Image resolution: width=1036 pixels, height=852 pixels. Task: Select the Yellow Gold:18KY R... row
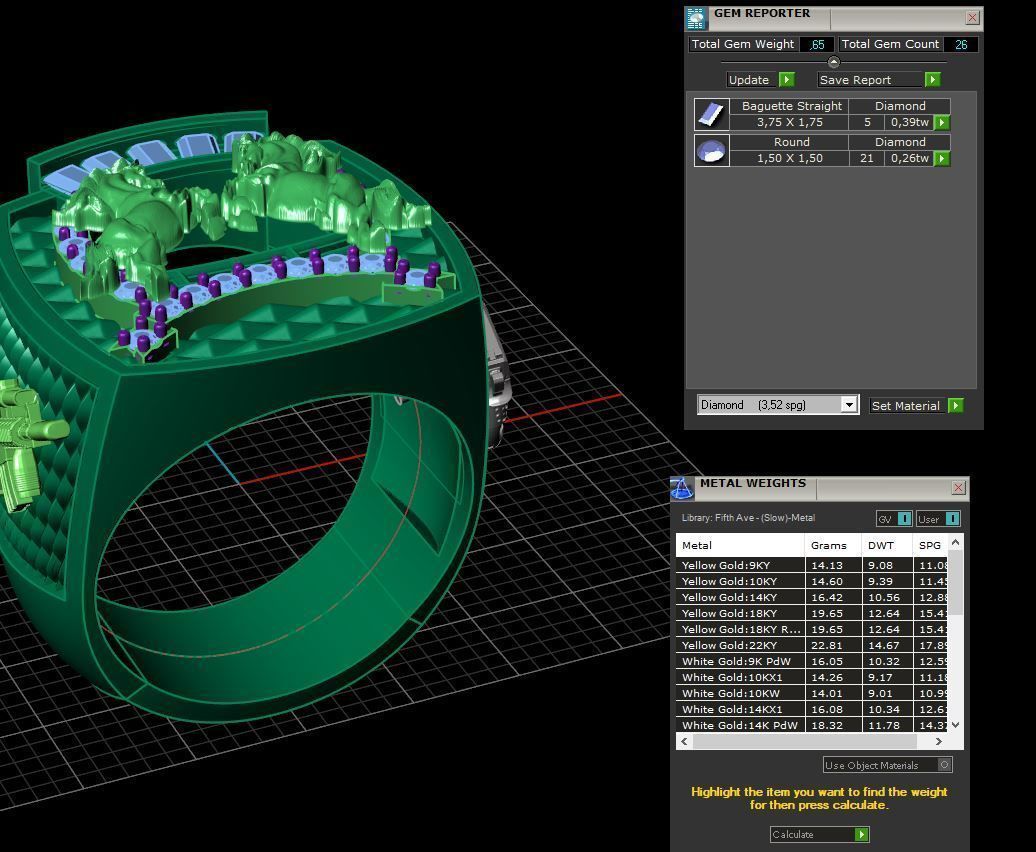pyautogui.click(x=812, y=629)
